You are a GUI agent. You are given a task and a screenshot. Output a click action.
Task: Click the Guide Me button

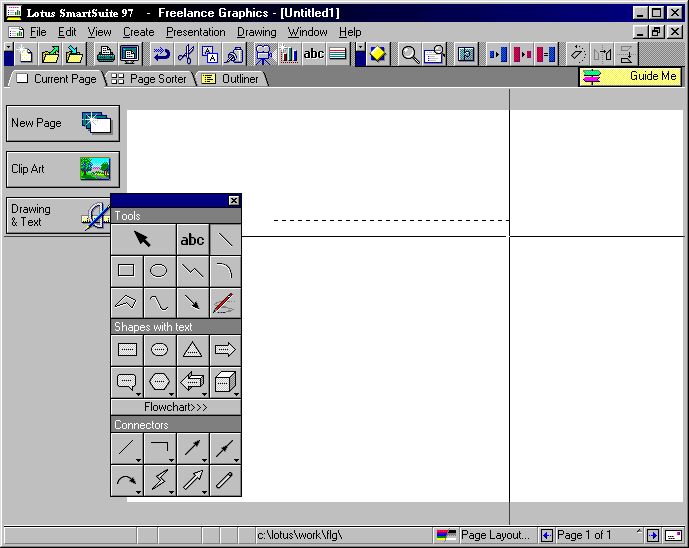[631, 76]
